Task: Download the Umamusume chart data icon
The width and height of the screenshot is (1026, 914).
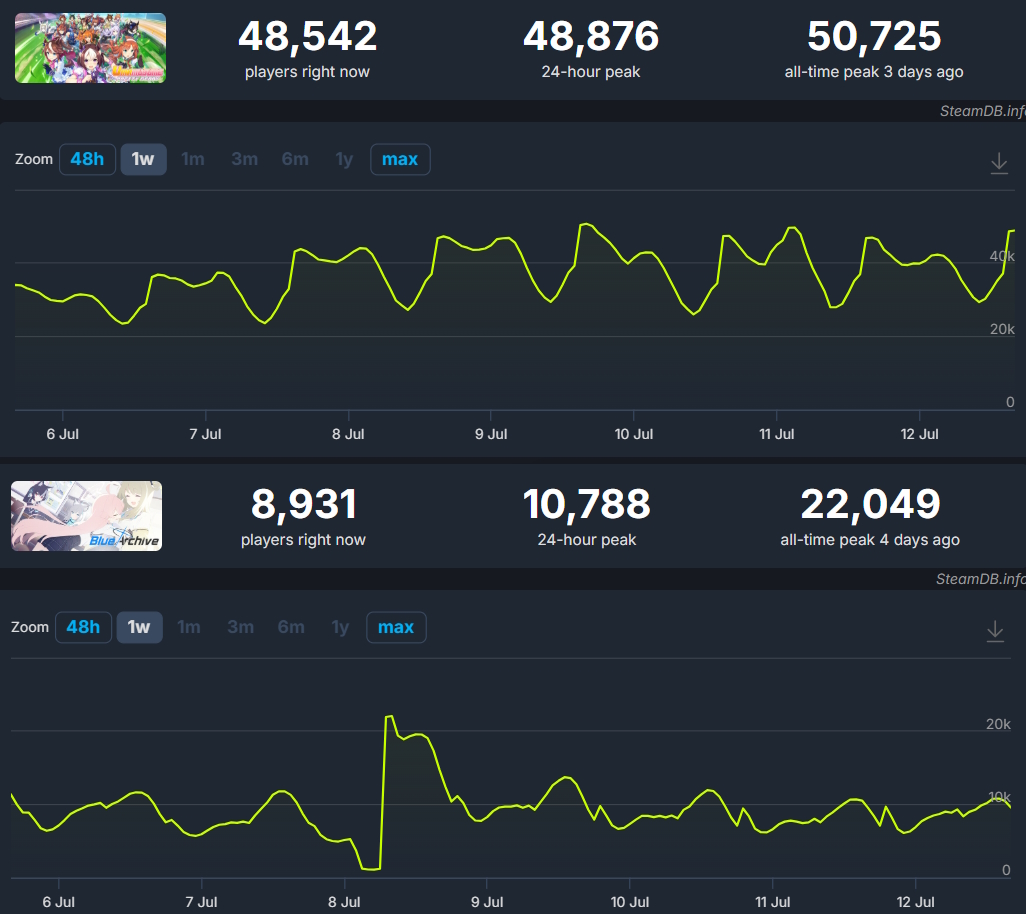Action: (x=999, y=162)
